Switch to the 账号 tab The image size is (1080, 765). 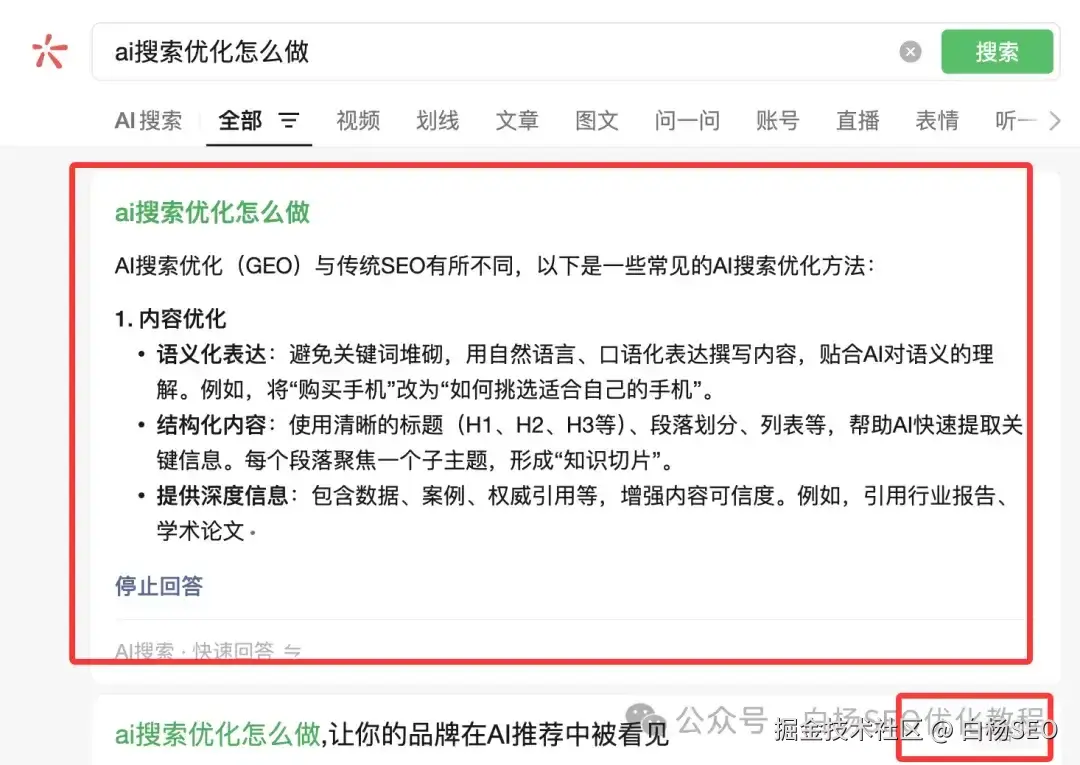point(778,120)
